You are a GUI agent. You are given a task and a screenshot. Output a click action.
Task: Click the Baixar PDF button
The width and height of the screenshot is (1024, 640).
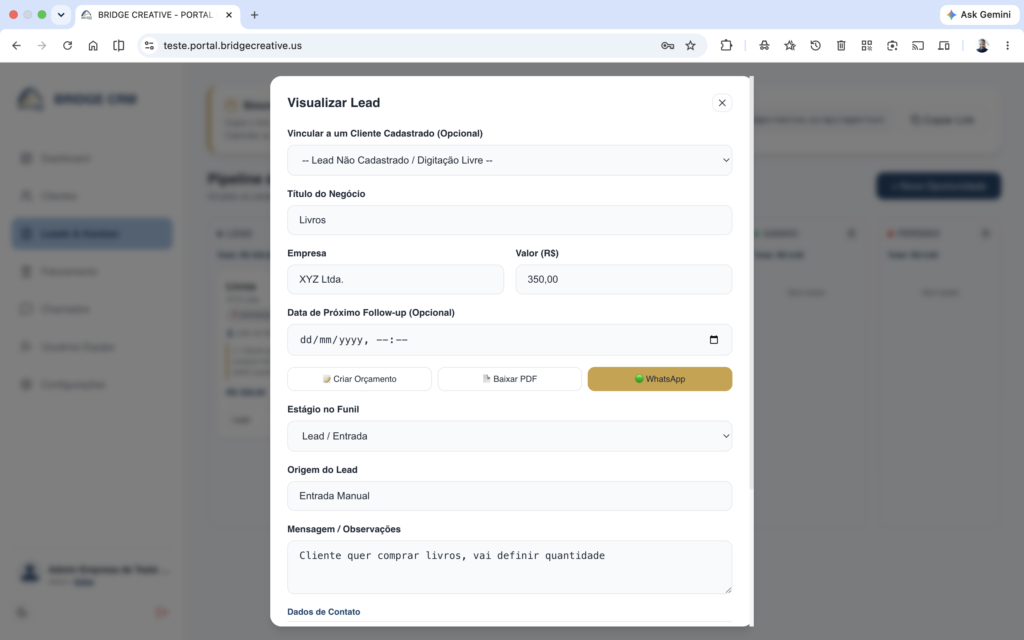coord(509,379)
